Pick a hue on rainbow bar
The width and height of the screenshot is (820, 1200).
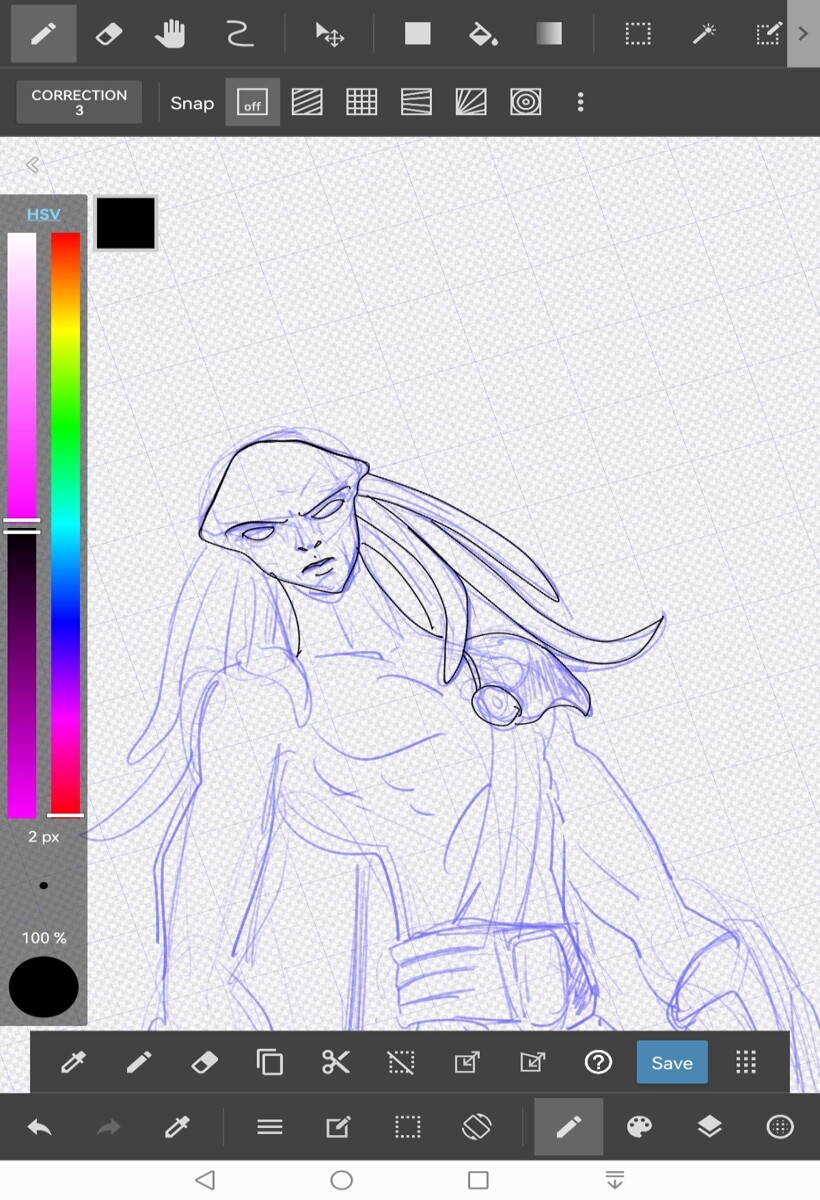pyautogui.click(x=66, y=525)
